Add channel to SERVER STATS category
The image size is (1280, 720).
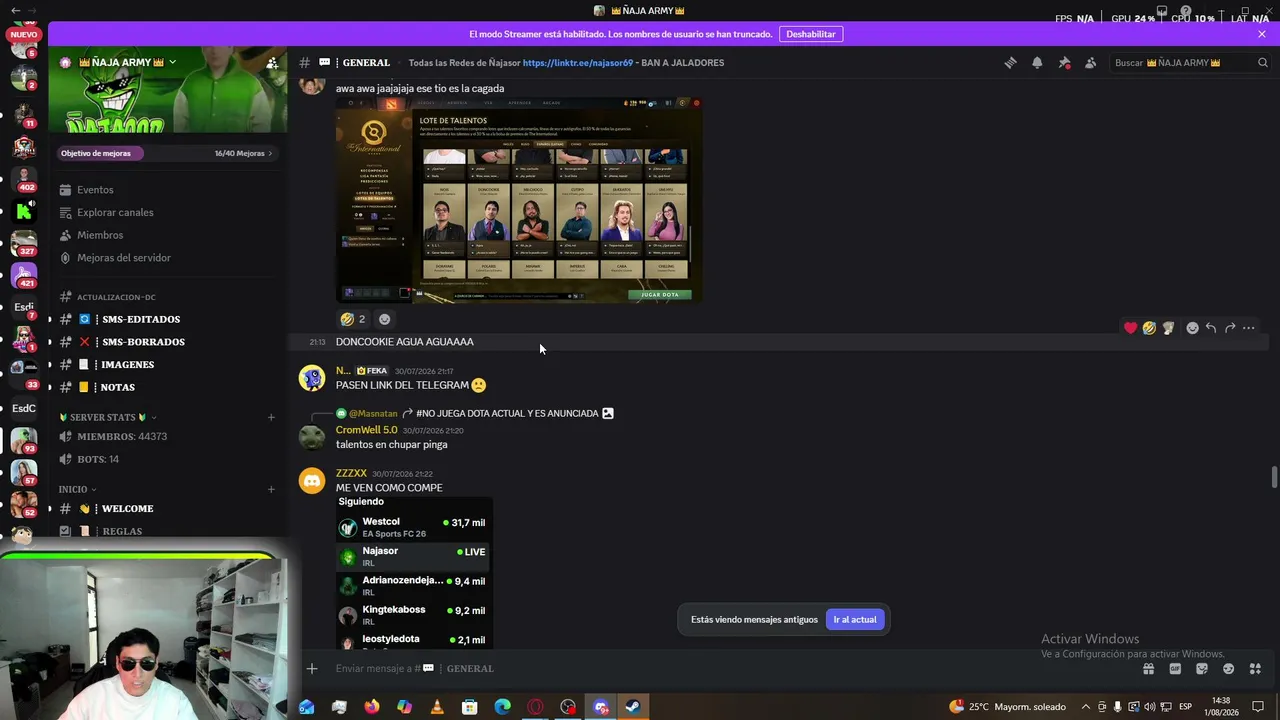(271, 417)
